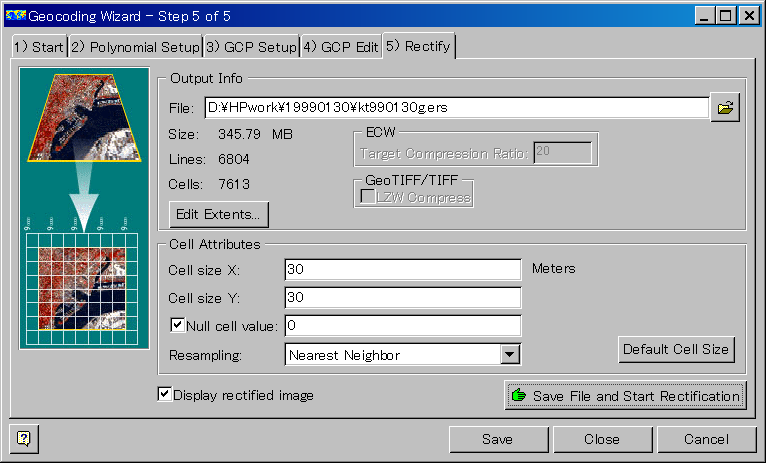Switch to the 4) GCP Edit tab
The height and width of the screenshot is (463, 766).
[x=341, y=47]
